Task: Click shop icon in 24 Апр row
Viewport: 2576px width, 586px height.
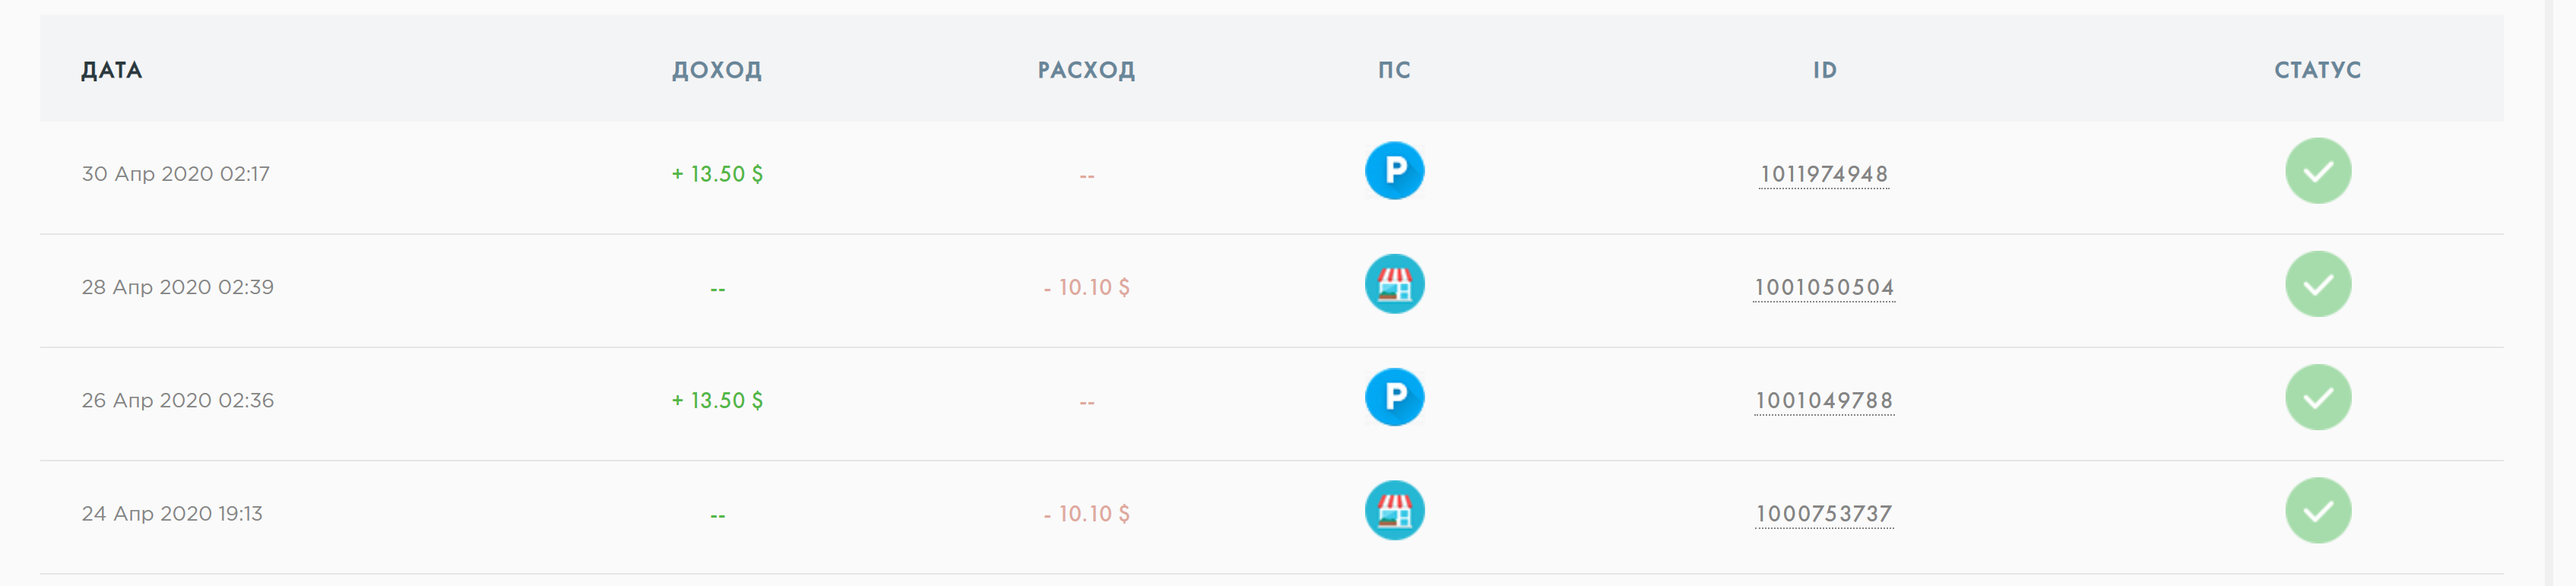Action: coord(1394,511)
